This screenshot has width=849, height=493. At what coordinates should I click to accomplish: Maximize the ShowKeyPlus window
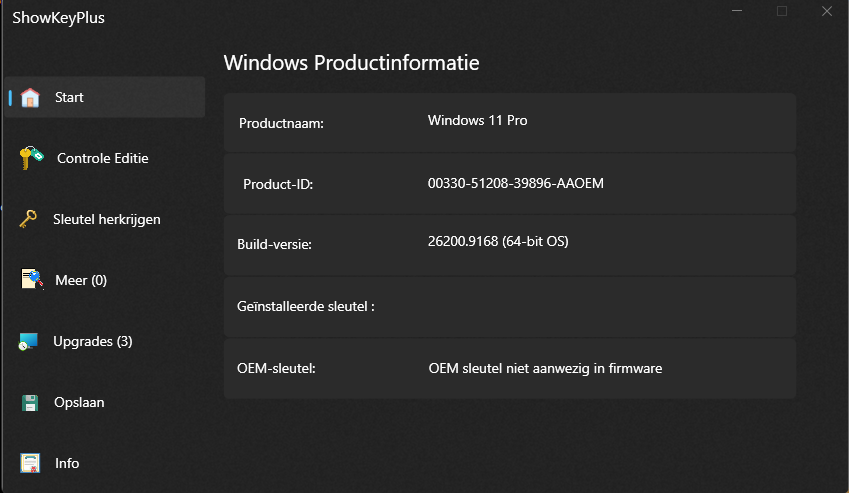click(782, 11)
